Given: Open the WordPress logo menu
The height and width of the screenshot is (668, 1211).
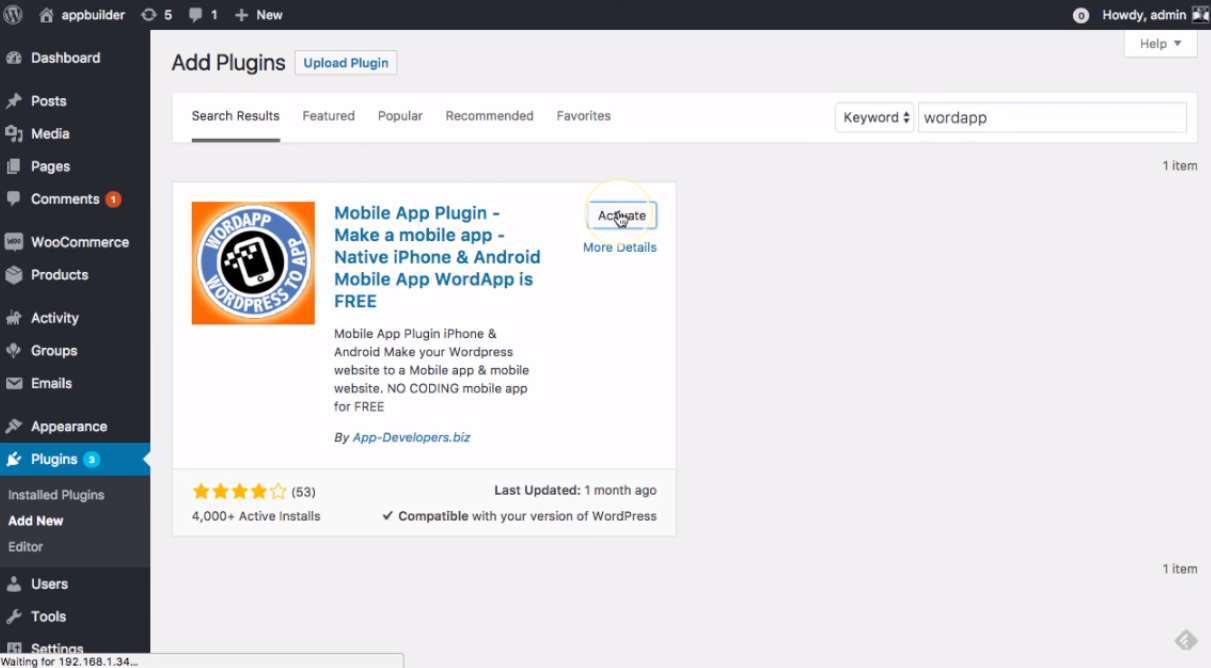Looking at the screenshot, I should pyautogui.click(x=14, y=15).
